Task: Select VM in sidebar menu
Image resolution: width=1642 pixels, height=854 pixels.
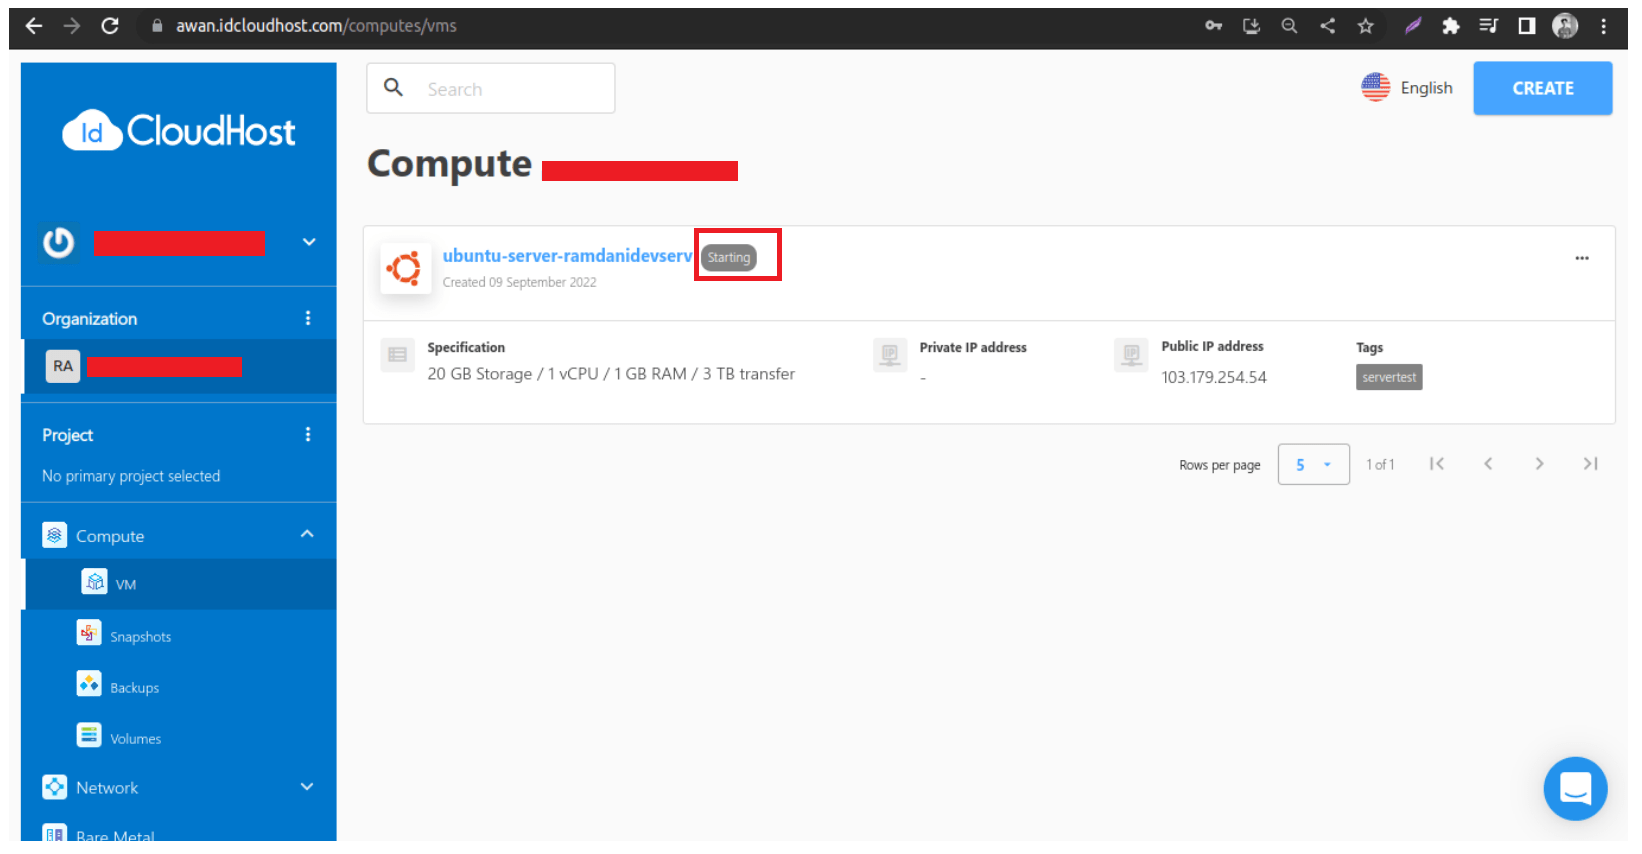Action: click(x=125, y=585)
